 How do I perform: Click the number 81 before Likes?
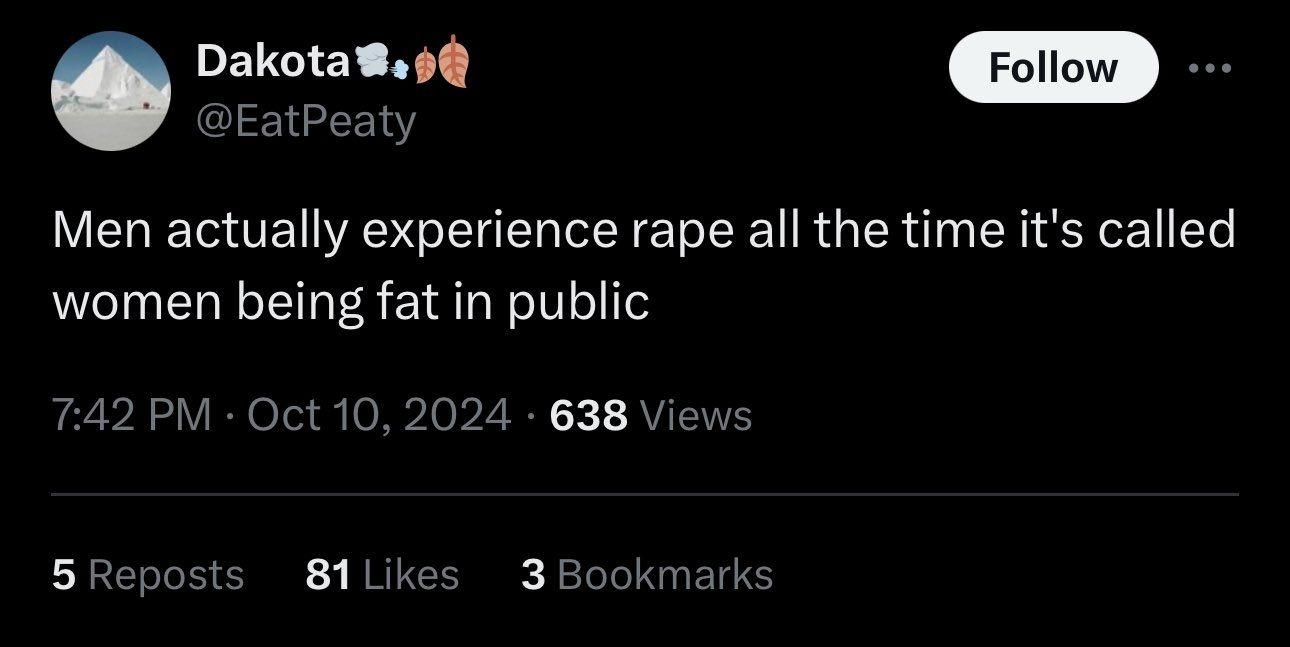330,575
